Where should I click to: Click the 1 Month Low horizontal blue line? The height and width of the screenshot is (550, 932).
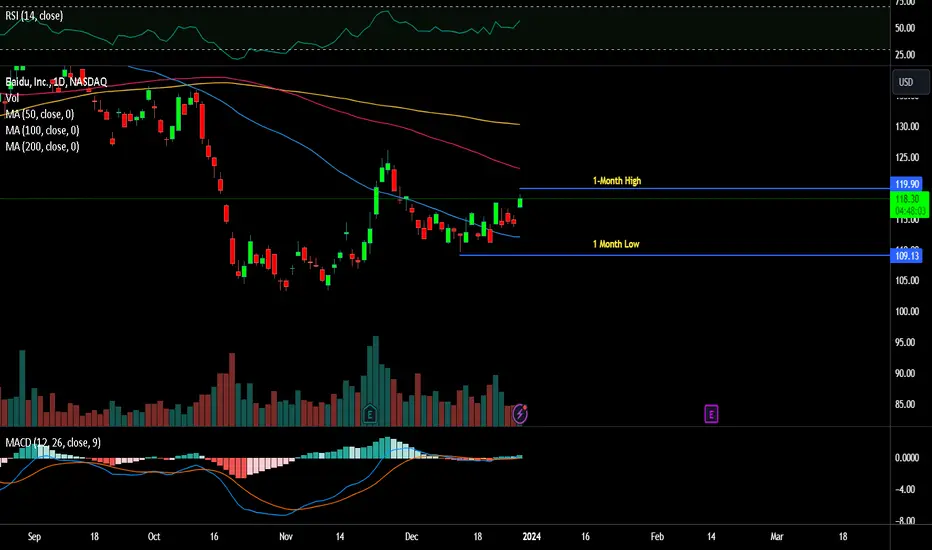click(x=675, y=256)
